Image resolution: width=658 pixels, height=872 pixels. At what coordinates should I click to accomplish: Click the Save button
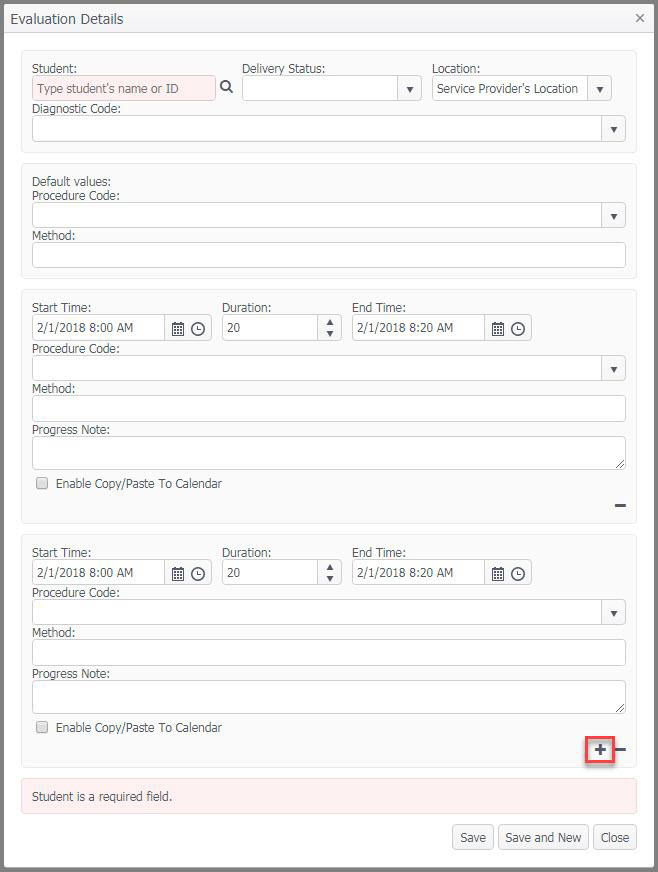click(x=473, y=837)
